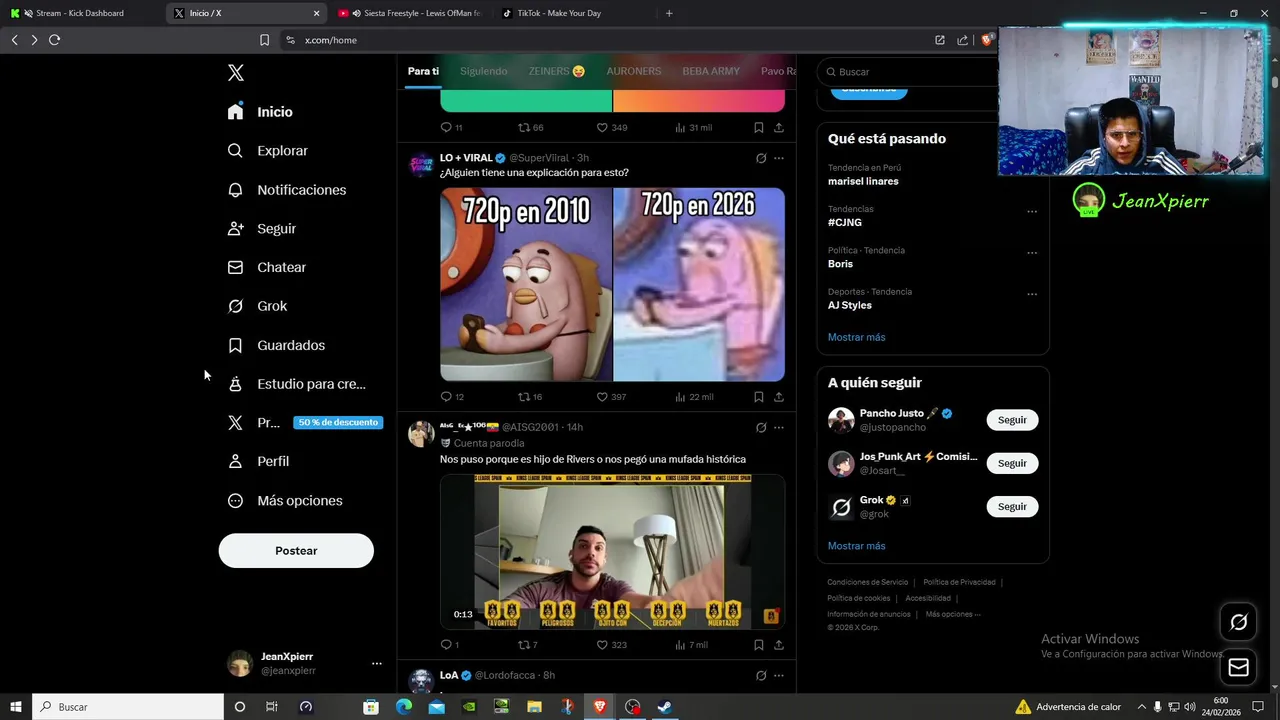1280x720 pixels.
Task: Show more trends under Qué está pasando
Action: tap(856, 337)
